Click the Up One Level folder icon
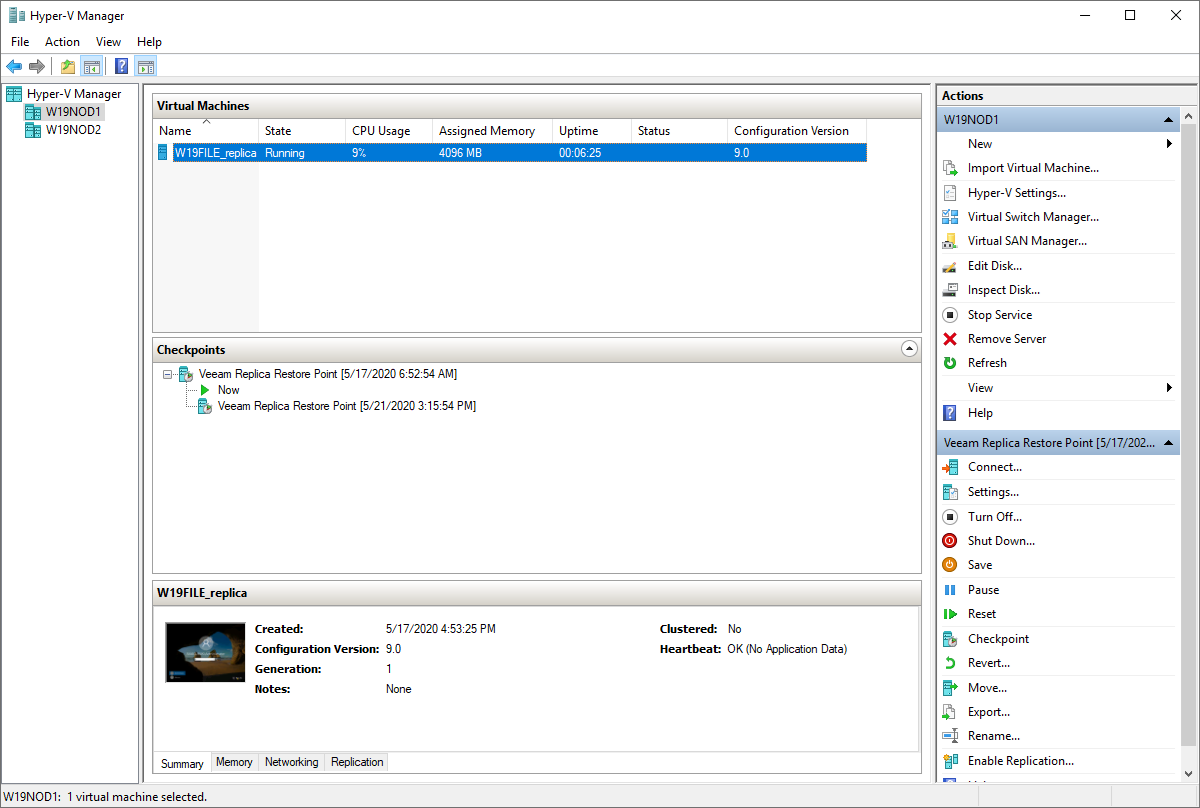The height and width of the screenshot is (808, 1200). pos(68,67)
